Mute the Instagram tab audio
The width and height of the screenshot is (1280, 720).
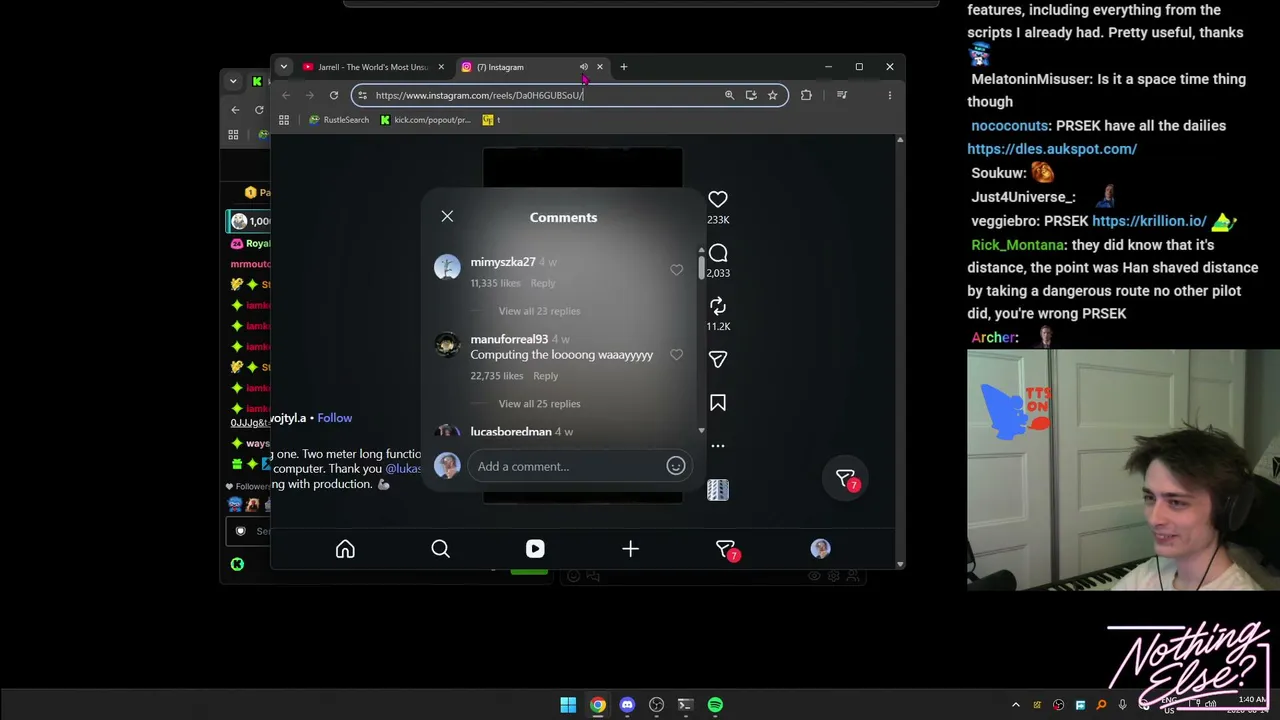coord(584,67)
